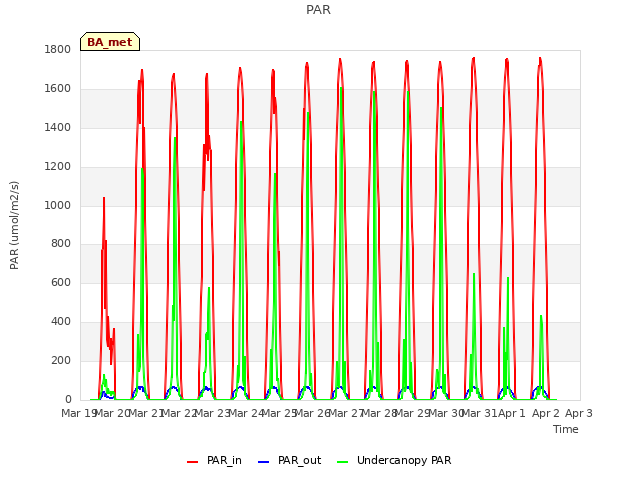Click the Mar 19 x-axis label

(79, 413)
